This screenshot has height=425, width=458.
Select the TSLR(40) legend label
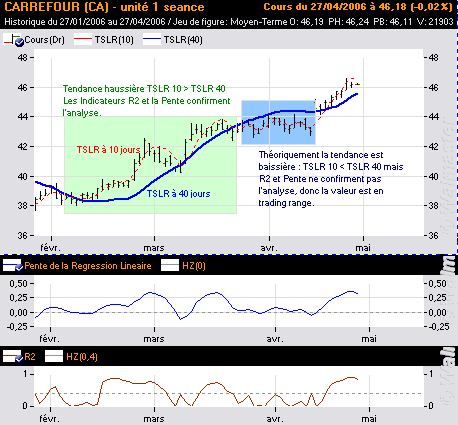(x=183, y=40)
